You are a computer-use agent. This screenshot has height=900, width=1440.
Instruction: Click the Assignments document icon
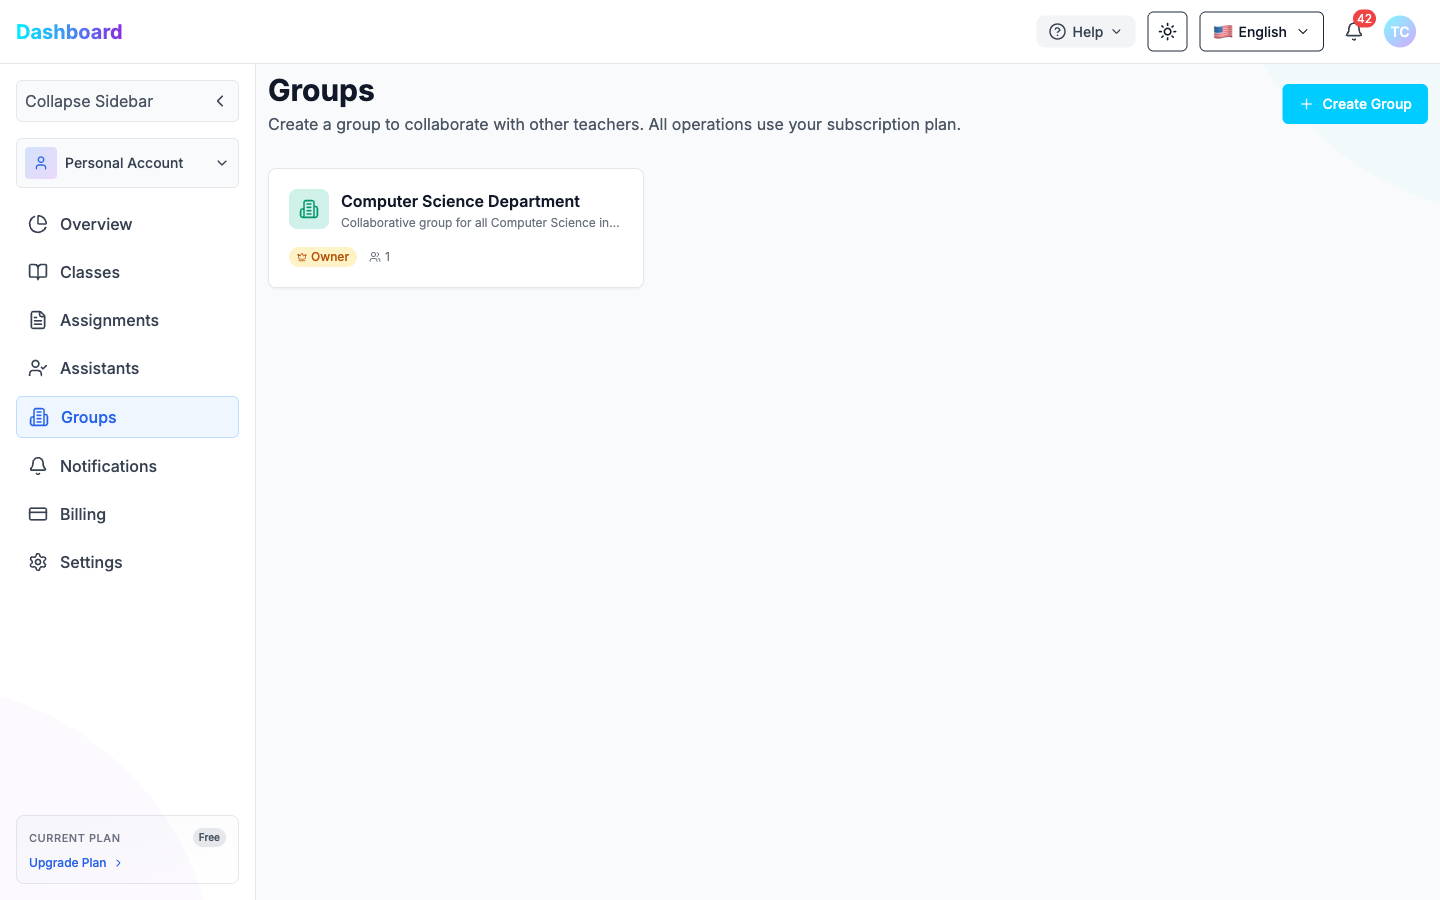coord(37,320)
